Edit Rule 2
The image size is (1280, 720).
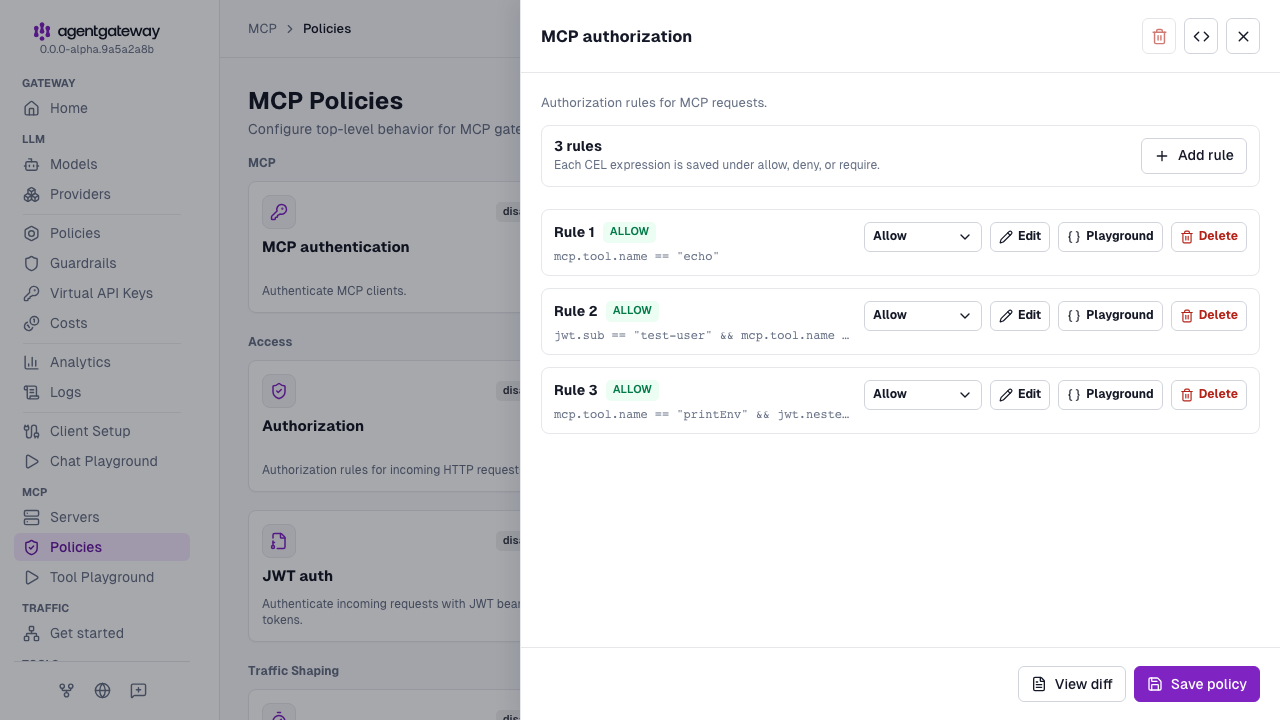pos(1020,315)
